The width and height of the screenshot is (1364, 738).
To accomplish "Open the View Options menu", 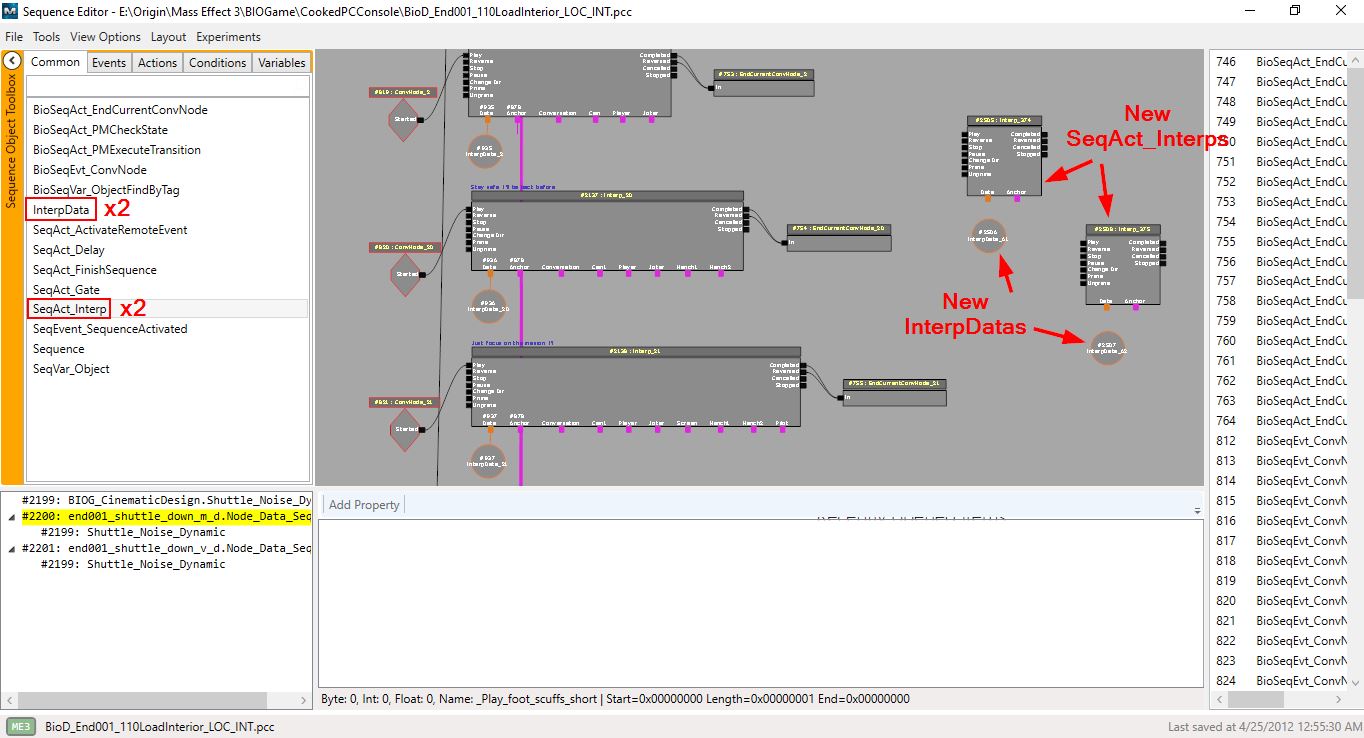I will [x=105, y=37].
